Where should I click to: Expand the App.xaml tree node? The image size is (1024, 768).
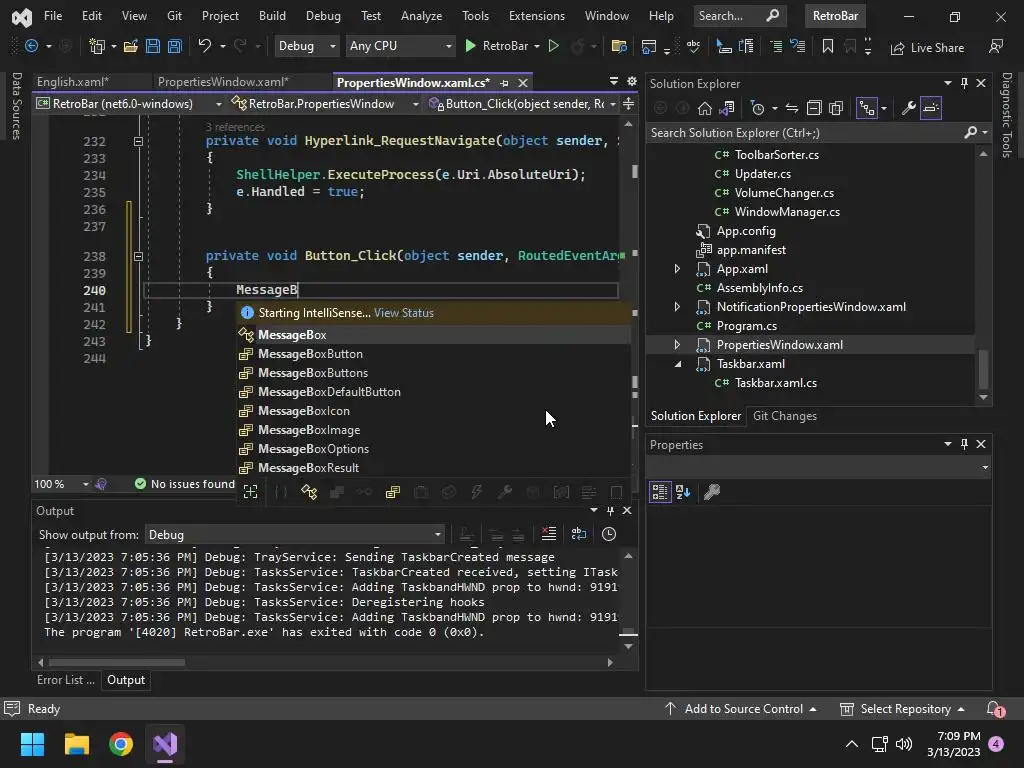click(677, 269)
